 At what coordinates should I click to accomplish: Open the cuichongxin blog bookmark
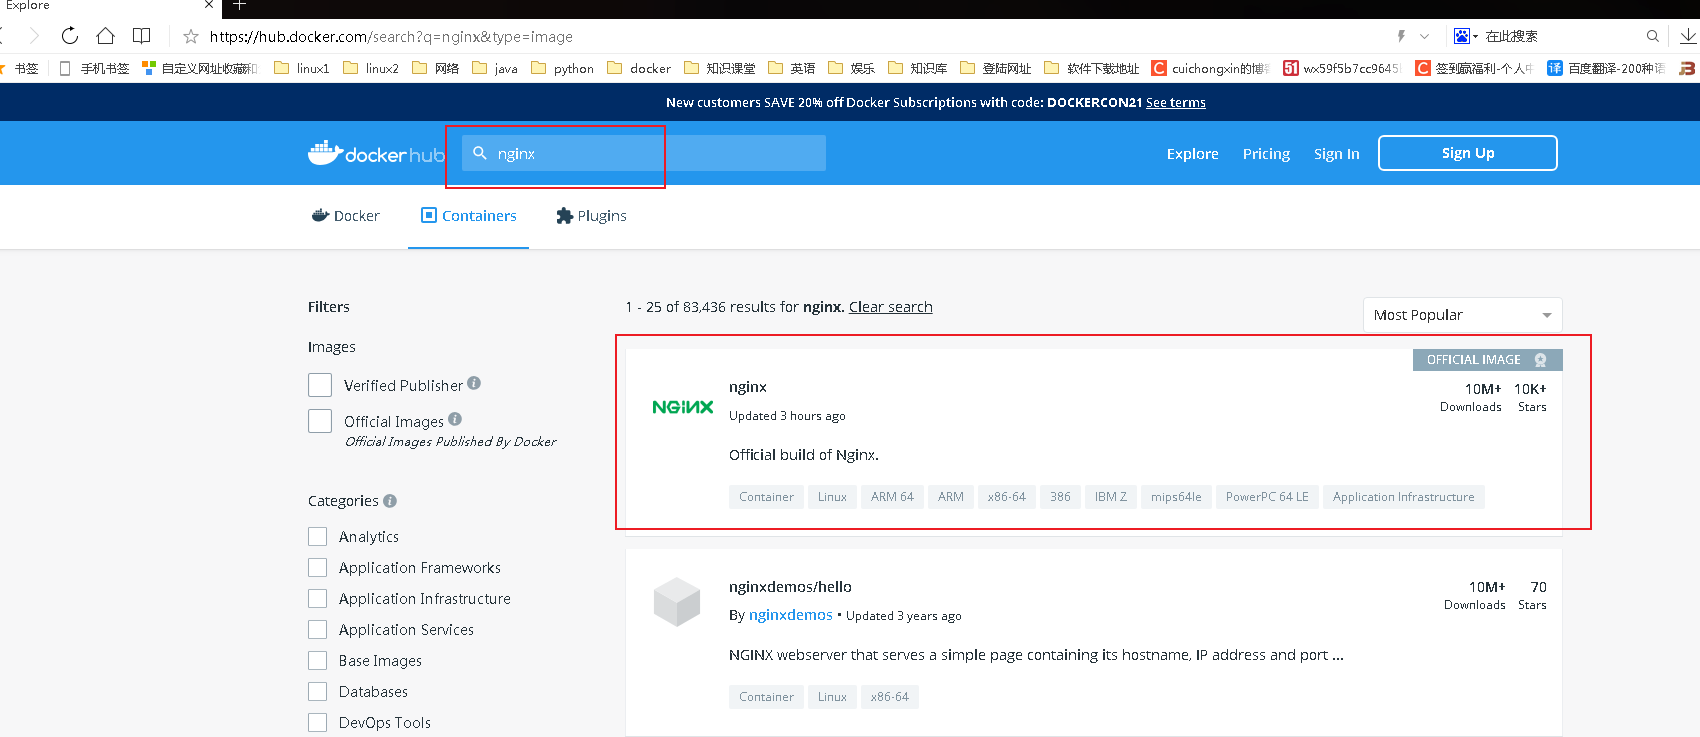1211,68
